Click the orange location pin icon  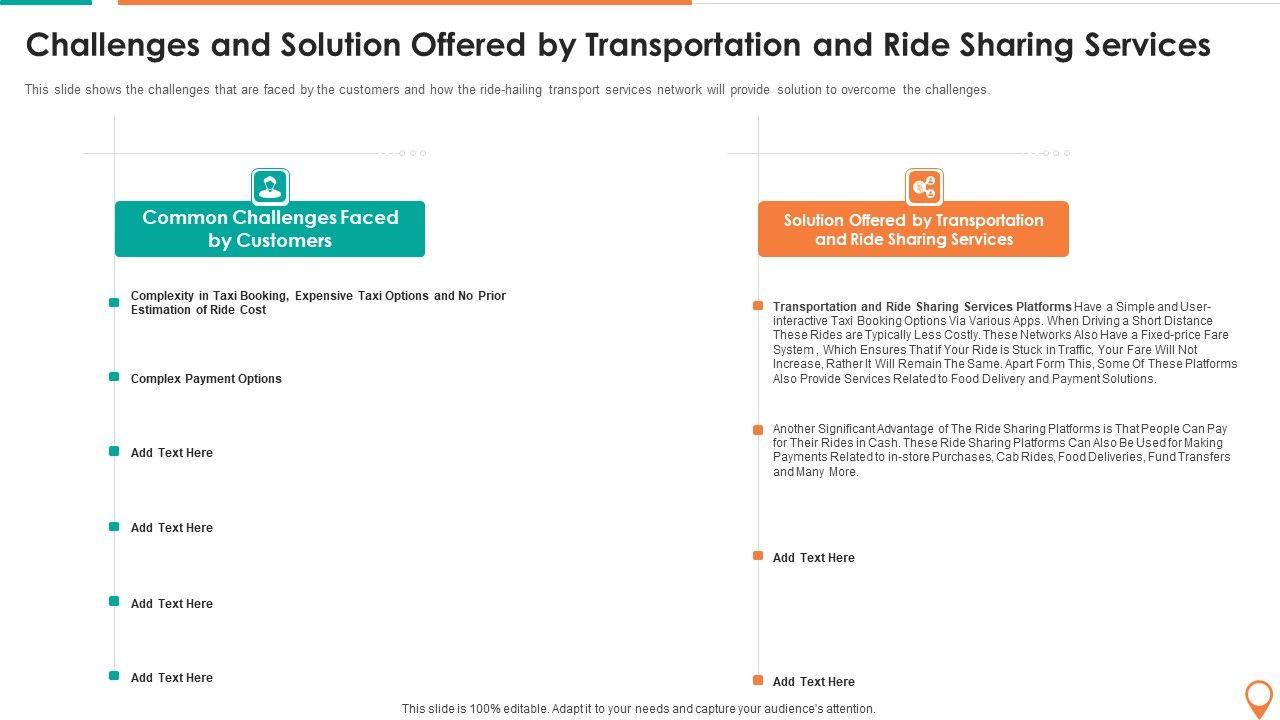pyautogui.click(x=1258, y=697)
